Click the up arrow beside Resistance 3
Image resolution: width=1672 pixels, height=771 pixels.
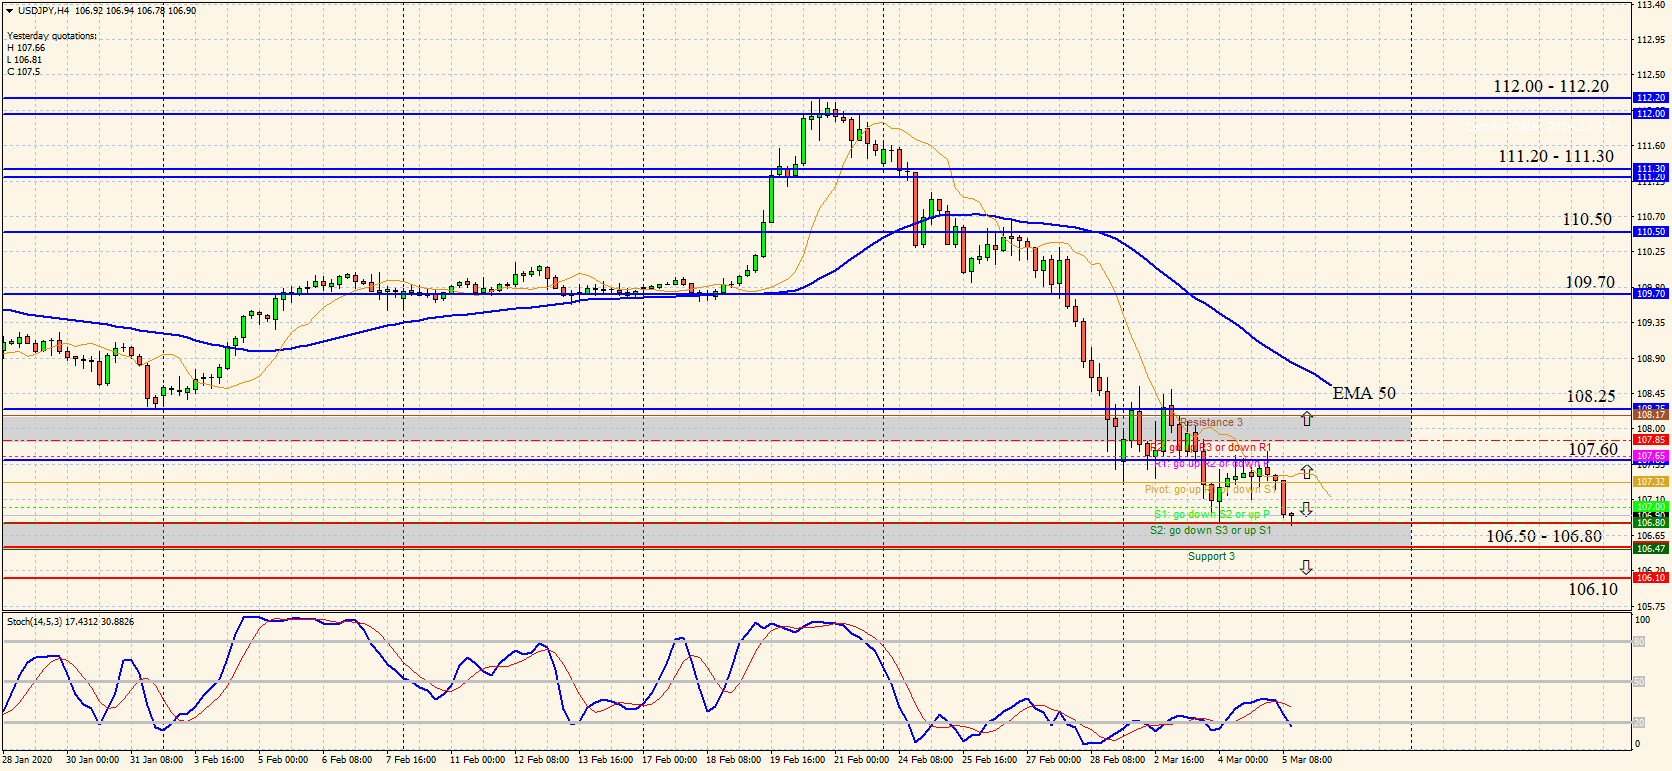1306,419
